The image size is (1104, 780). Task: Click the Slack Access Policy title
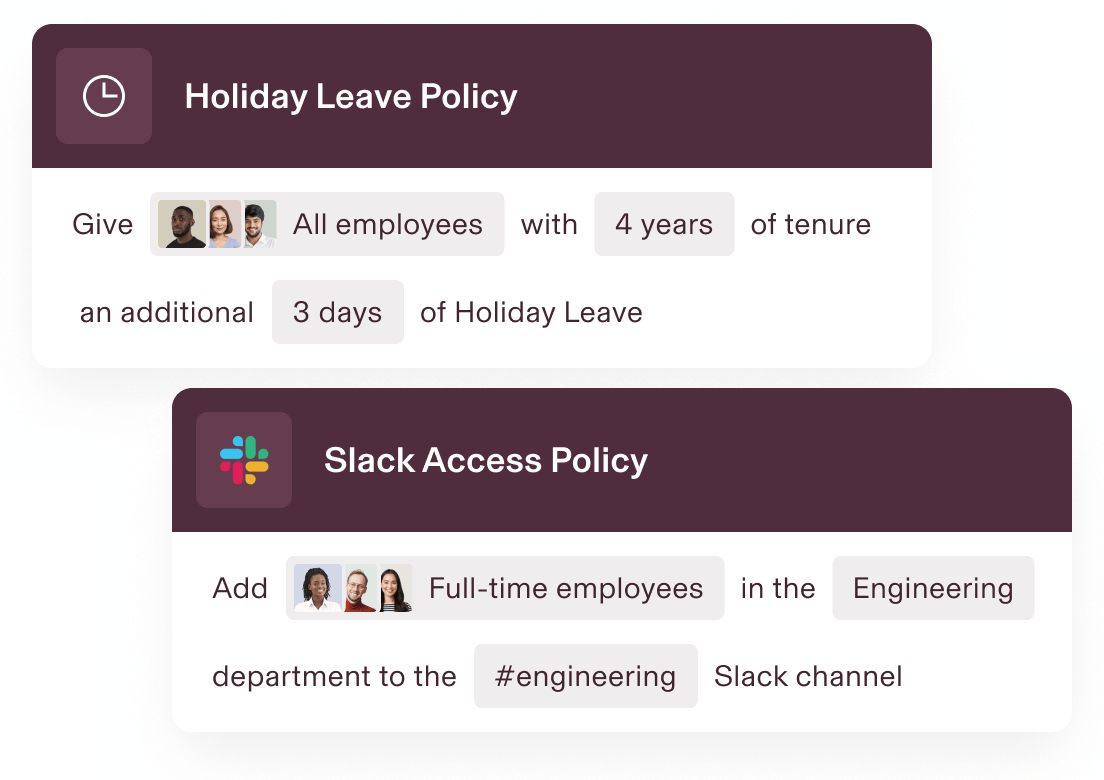pyautogui.click(x=487, y=460)
